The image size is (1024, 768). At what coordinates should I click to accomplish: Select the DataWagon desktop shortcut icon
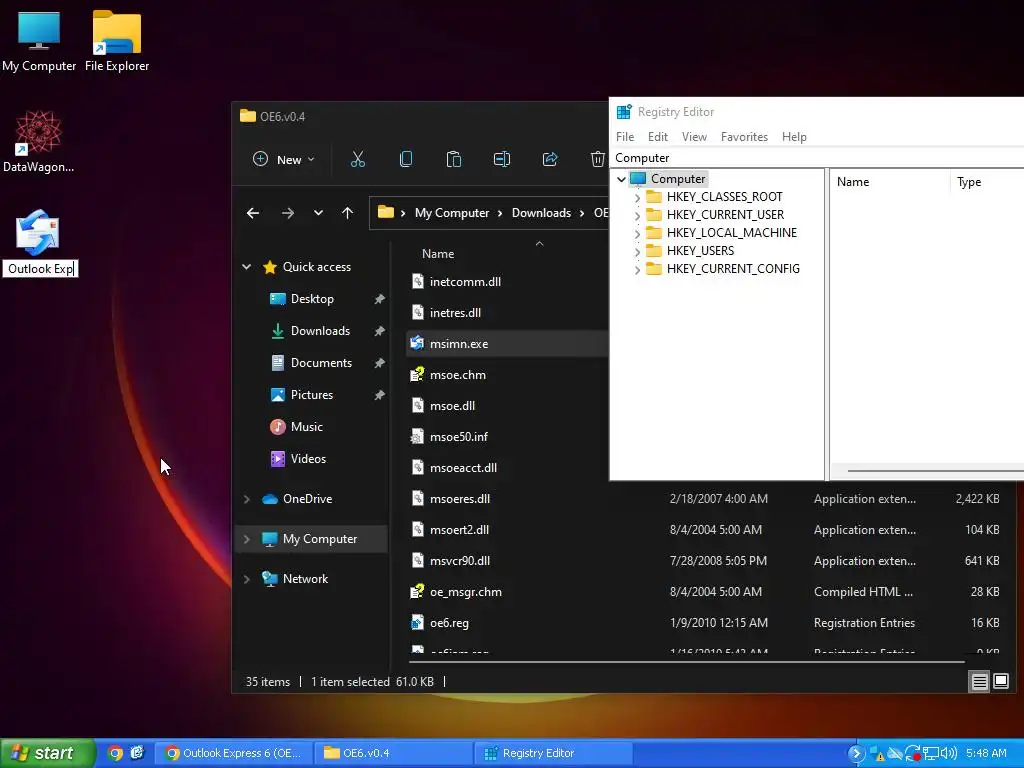39,133
